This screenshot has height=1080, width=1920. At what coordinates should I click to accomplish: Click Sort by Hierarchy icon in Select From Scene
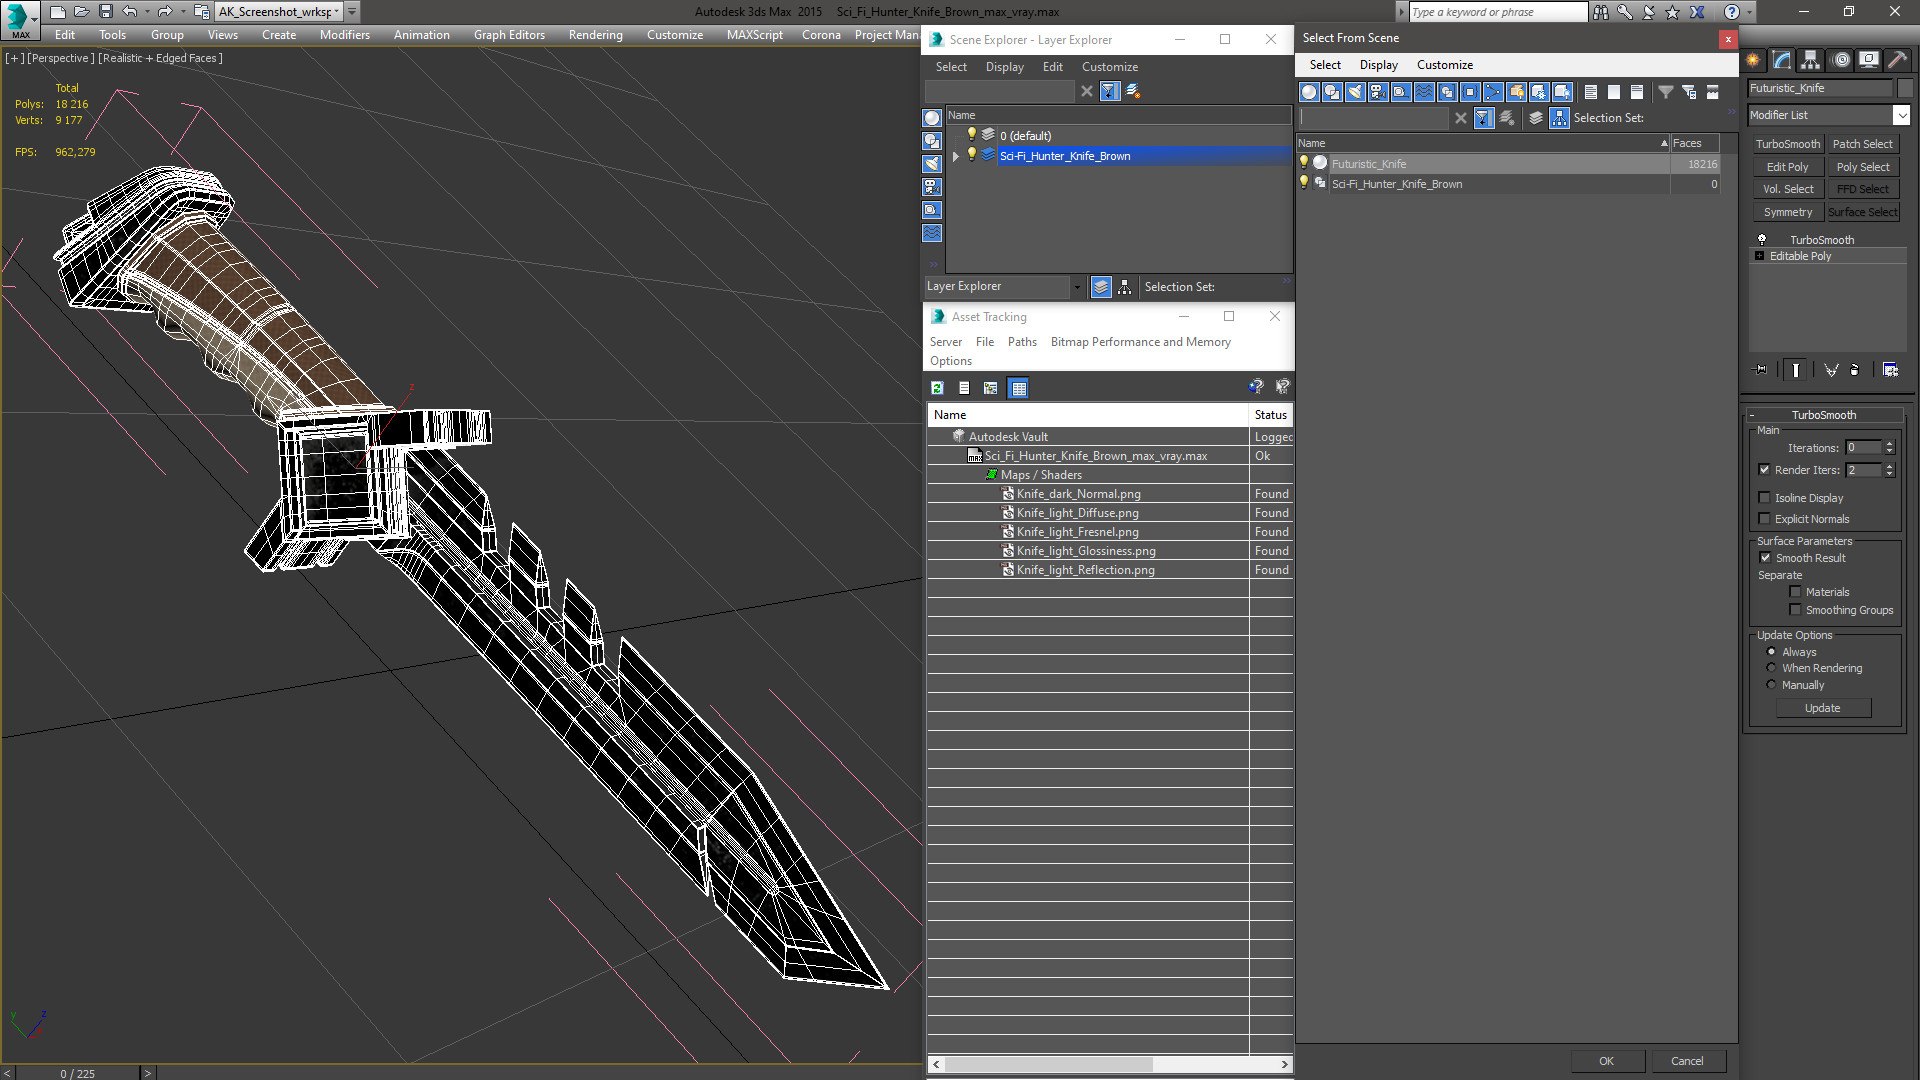[1560, 118]
